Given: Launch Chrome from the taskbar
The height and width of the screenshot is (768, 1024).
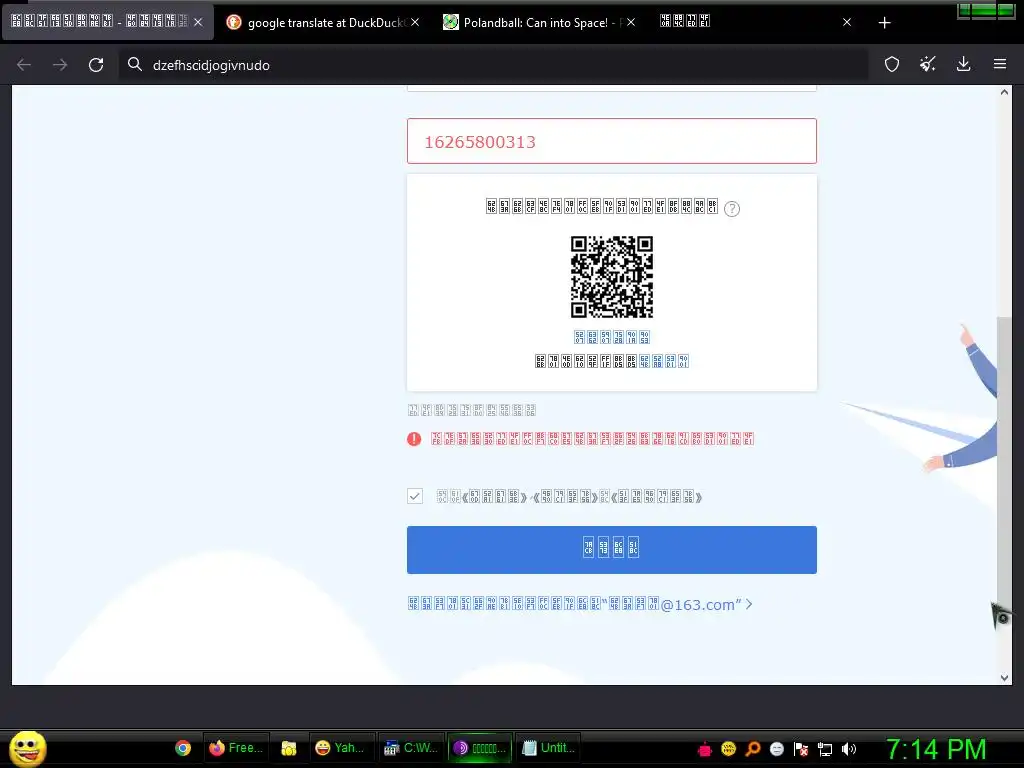Looking at the screenshot, I should 183,748.
